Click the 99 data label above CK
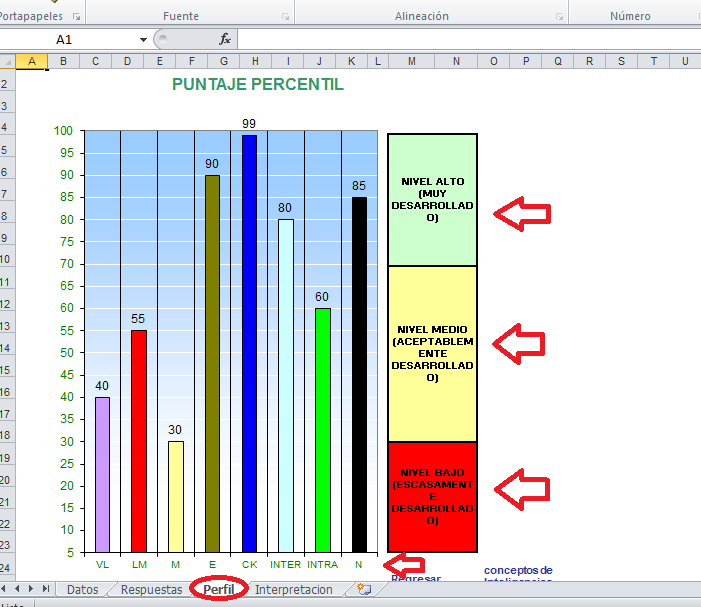The width and height of the screenshot is (701, 607). coord(249,124)
